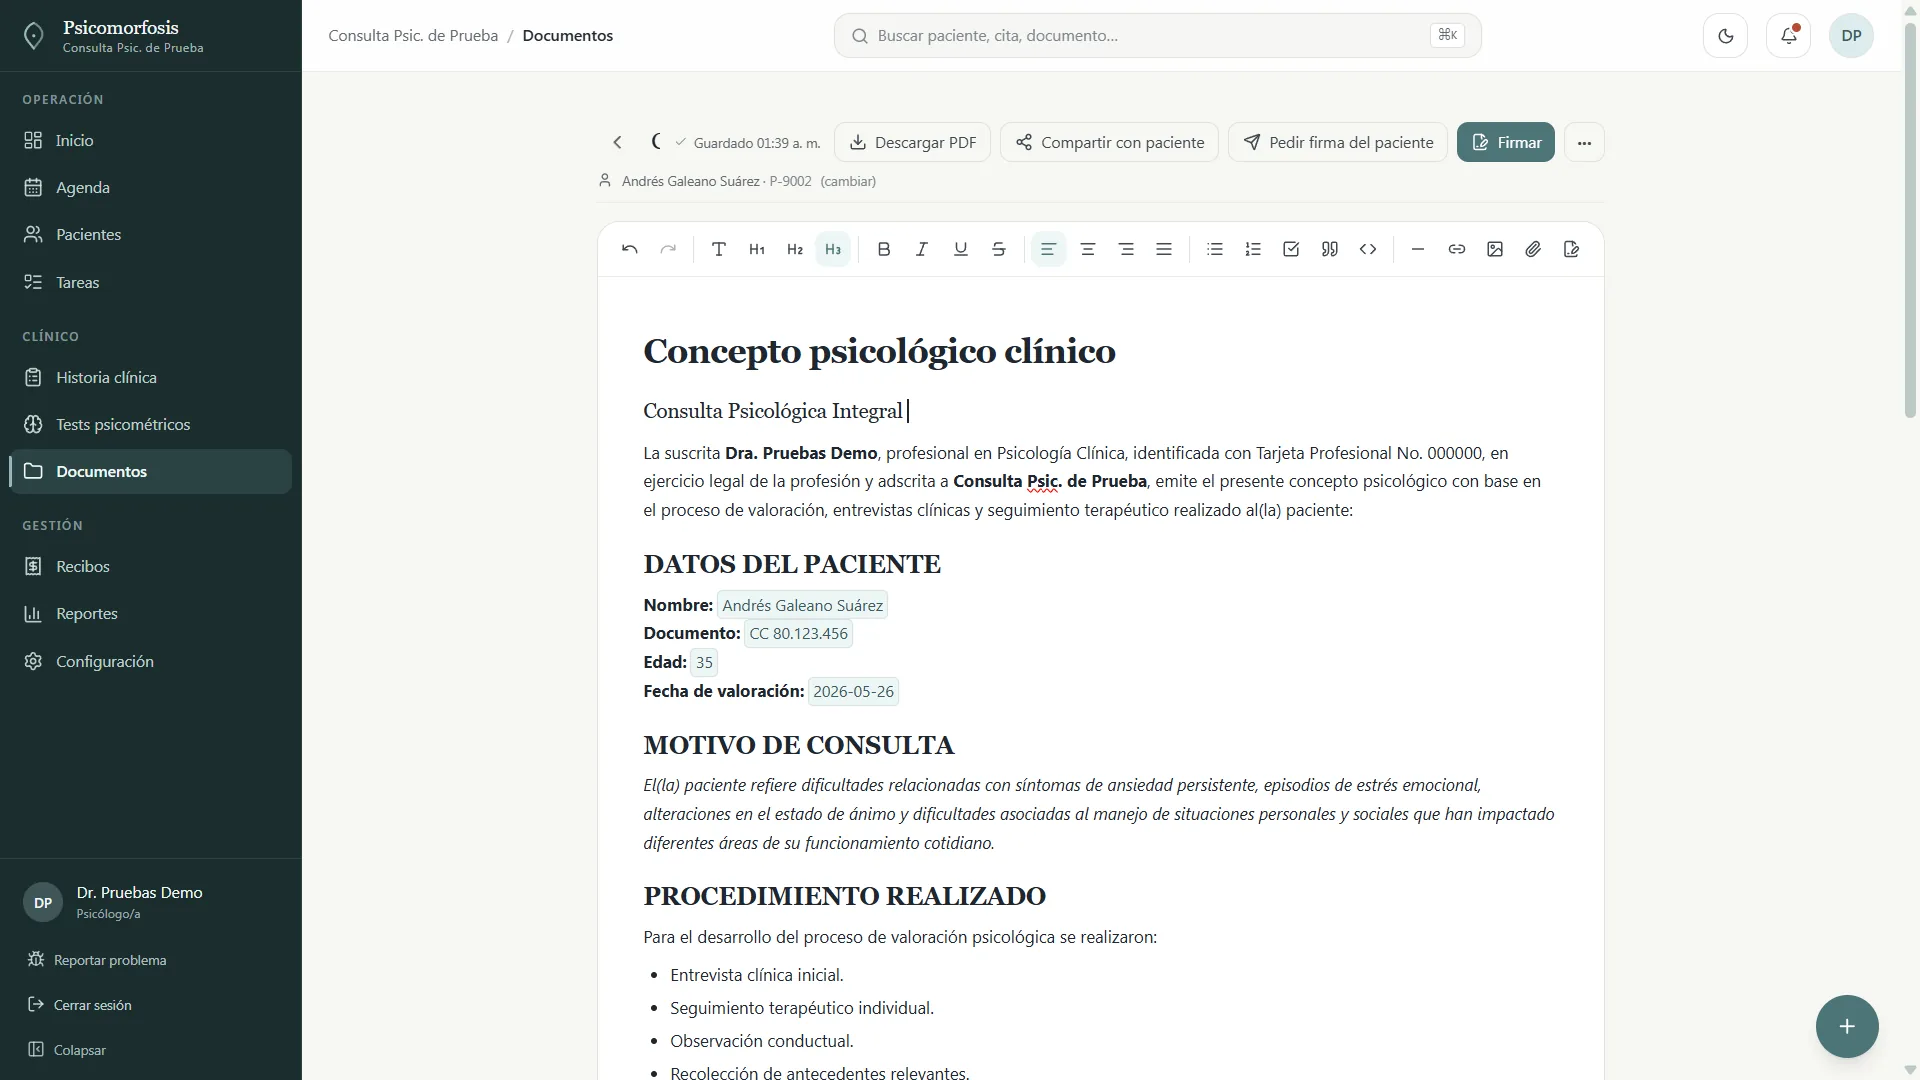Center align the text

[1087, 249]
